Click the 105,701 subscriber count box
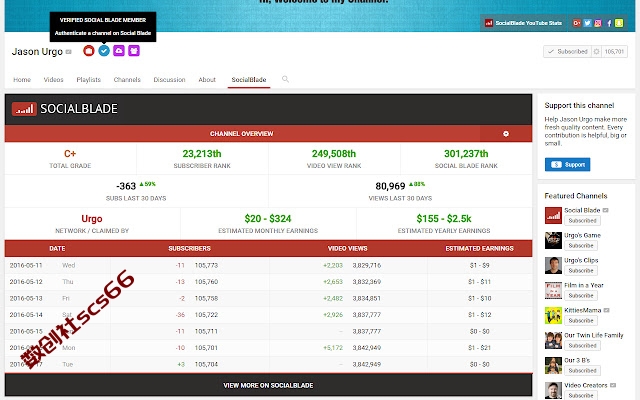This screenshot has width=640, height=400. (x=614, y=51)
